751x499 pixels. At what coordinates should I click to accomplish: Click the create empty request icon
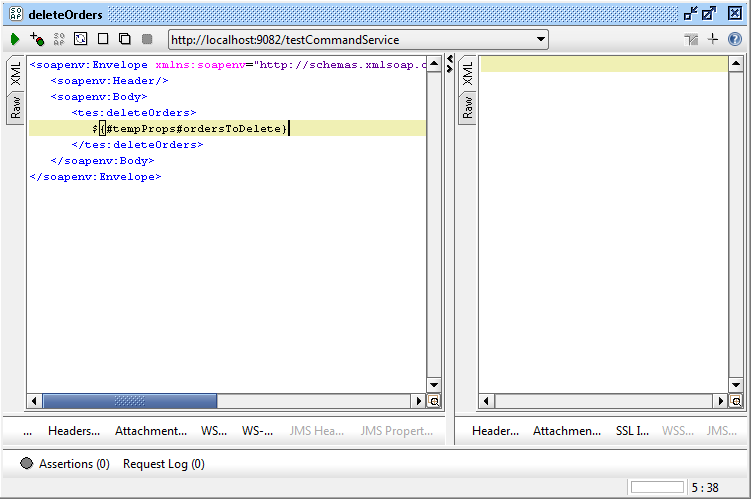[103, 39]
